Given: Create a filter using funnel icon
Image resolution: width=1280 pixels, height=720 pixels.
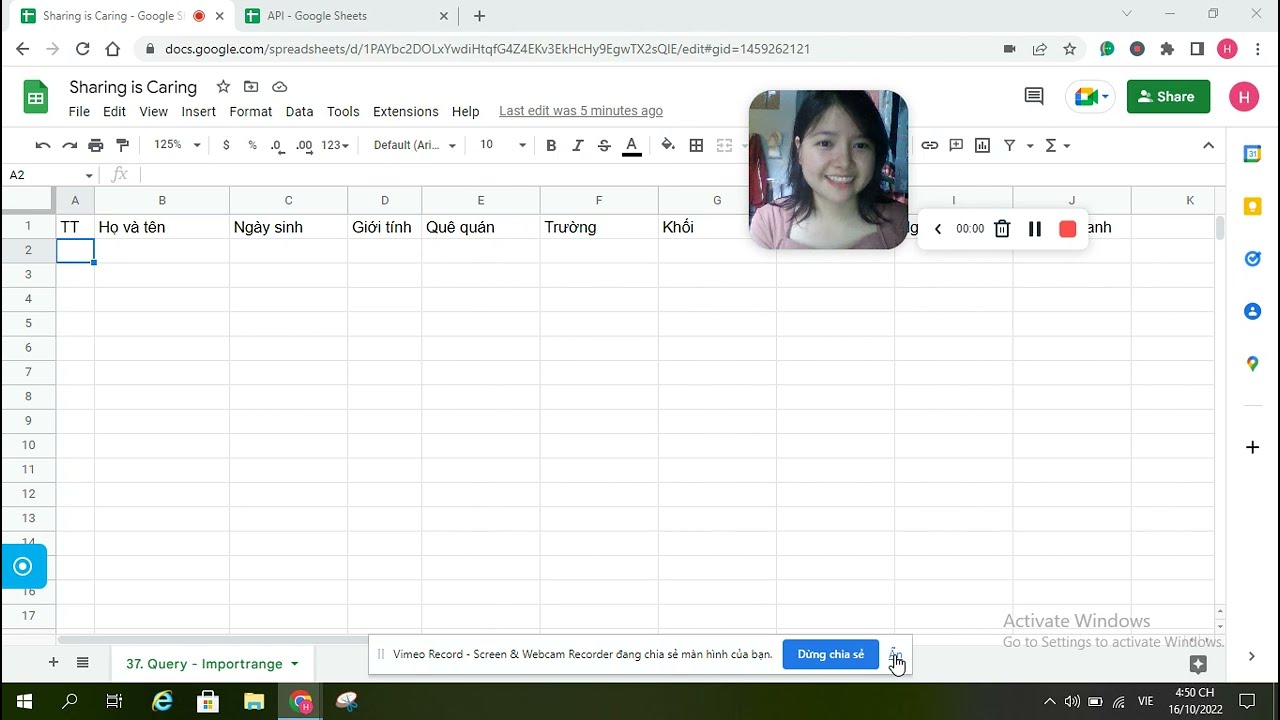Looking at the screenshot, I should [x=1010, y=145].
